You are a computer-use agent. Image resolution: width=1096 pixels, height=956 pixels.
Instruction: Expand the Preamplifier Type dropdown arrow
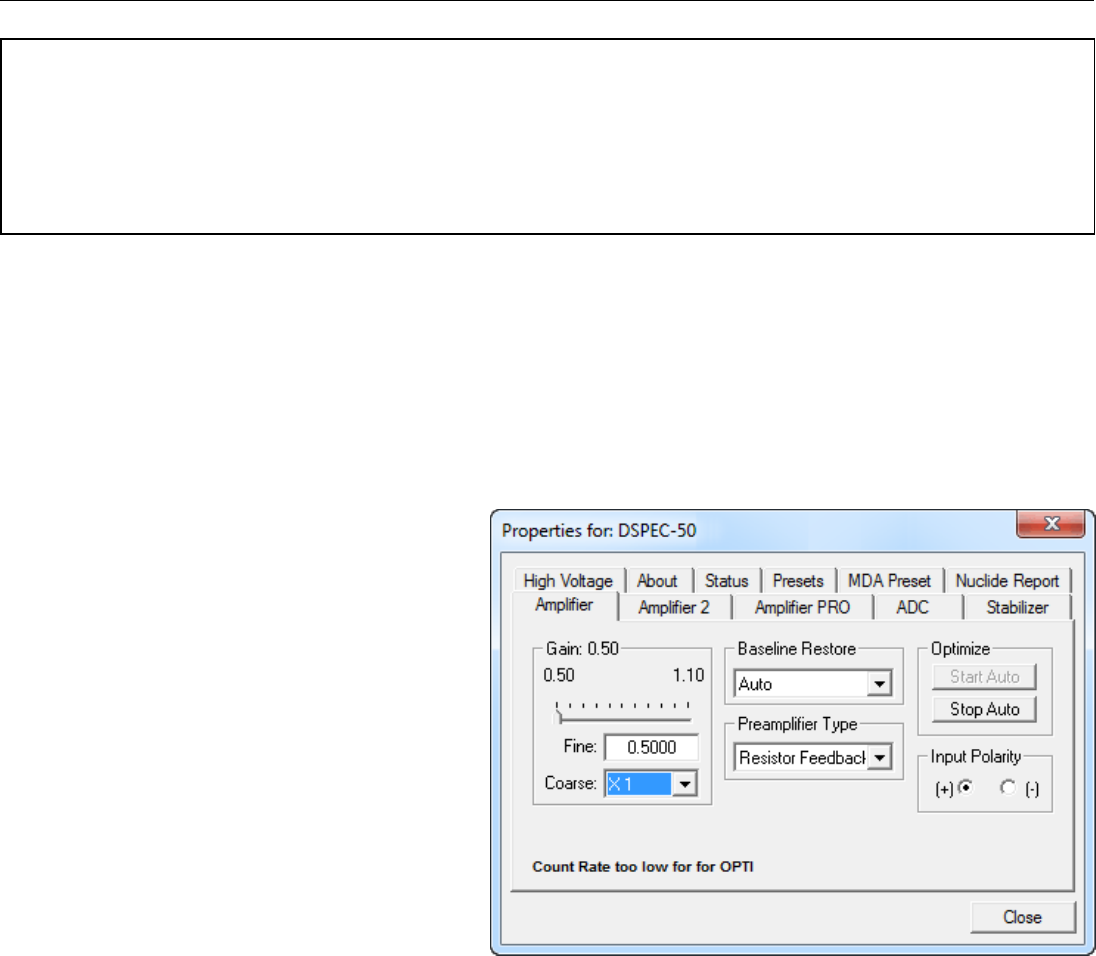click(x=879, y=758)
